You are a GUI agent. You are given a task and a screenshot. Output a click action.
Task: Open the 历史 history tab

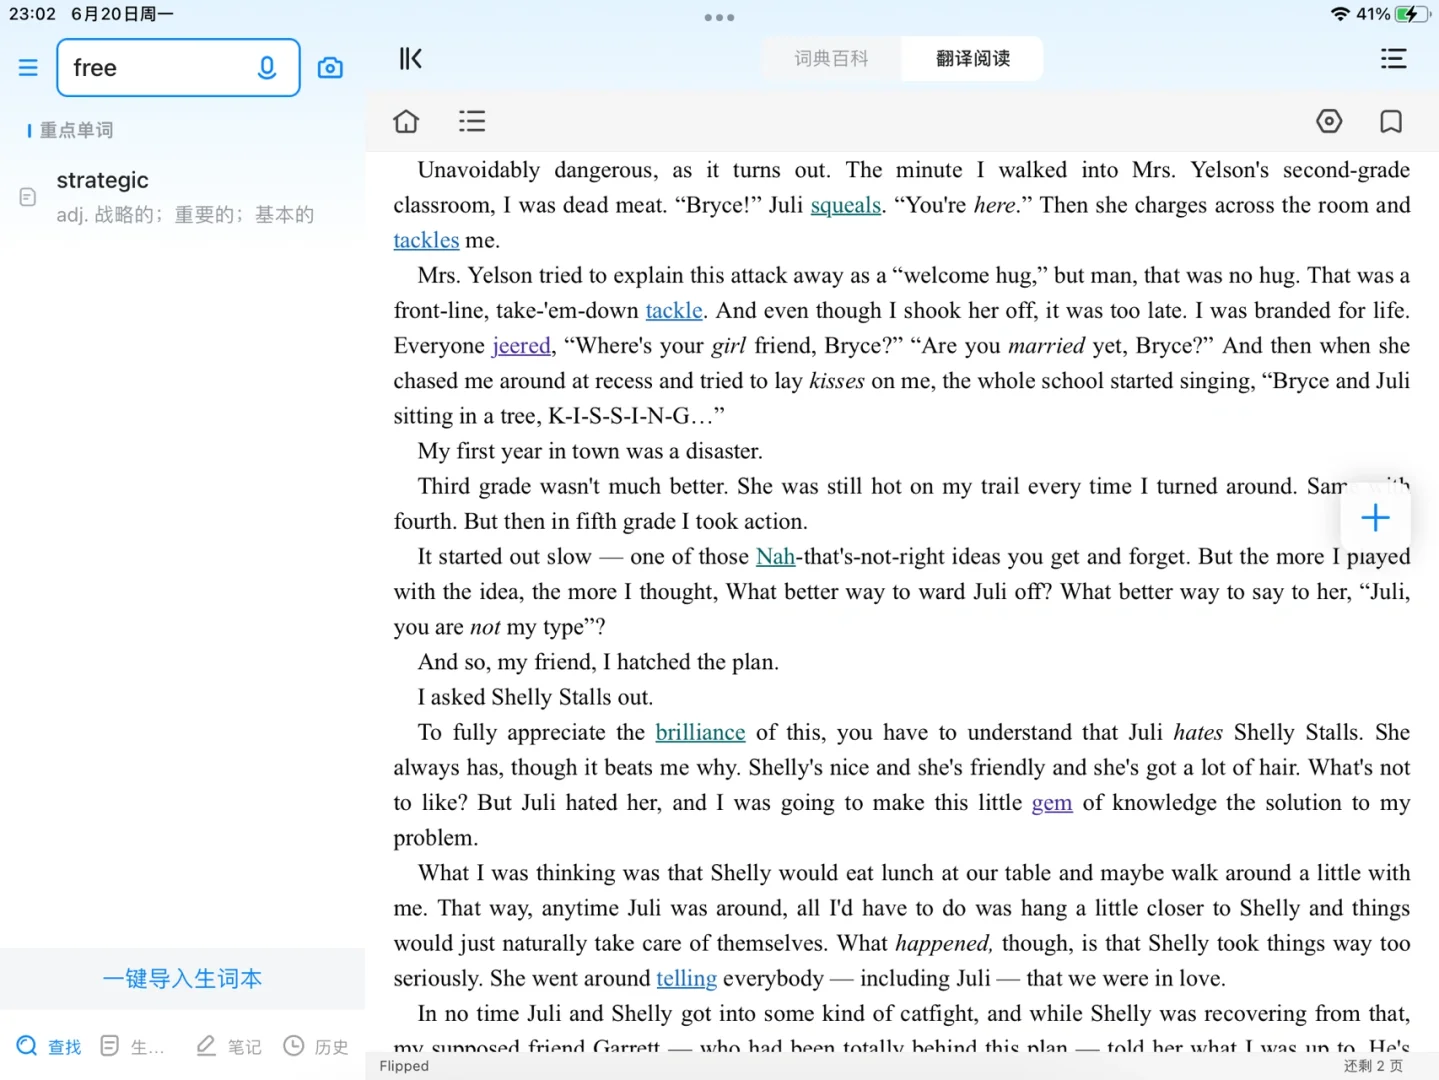click(x=316, y=1046)
